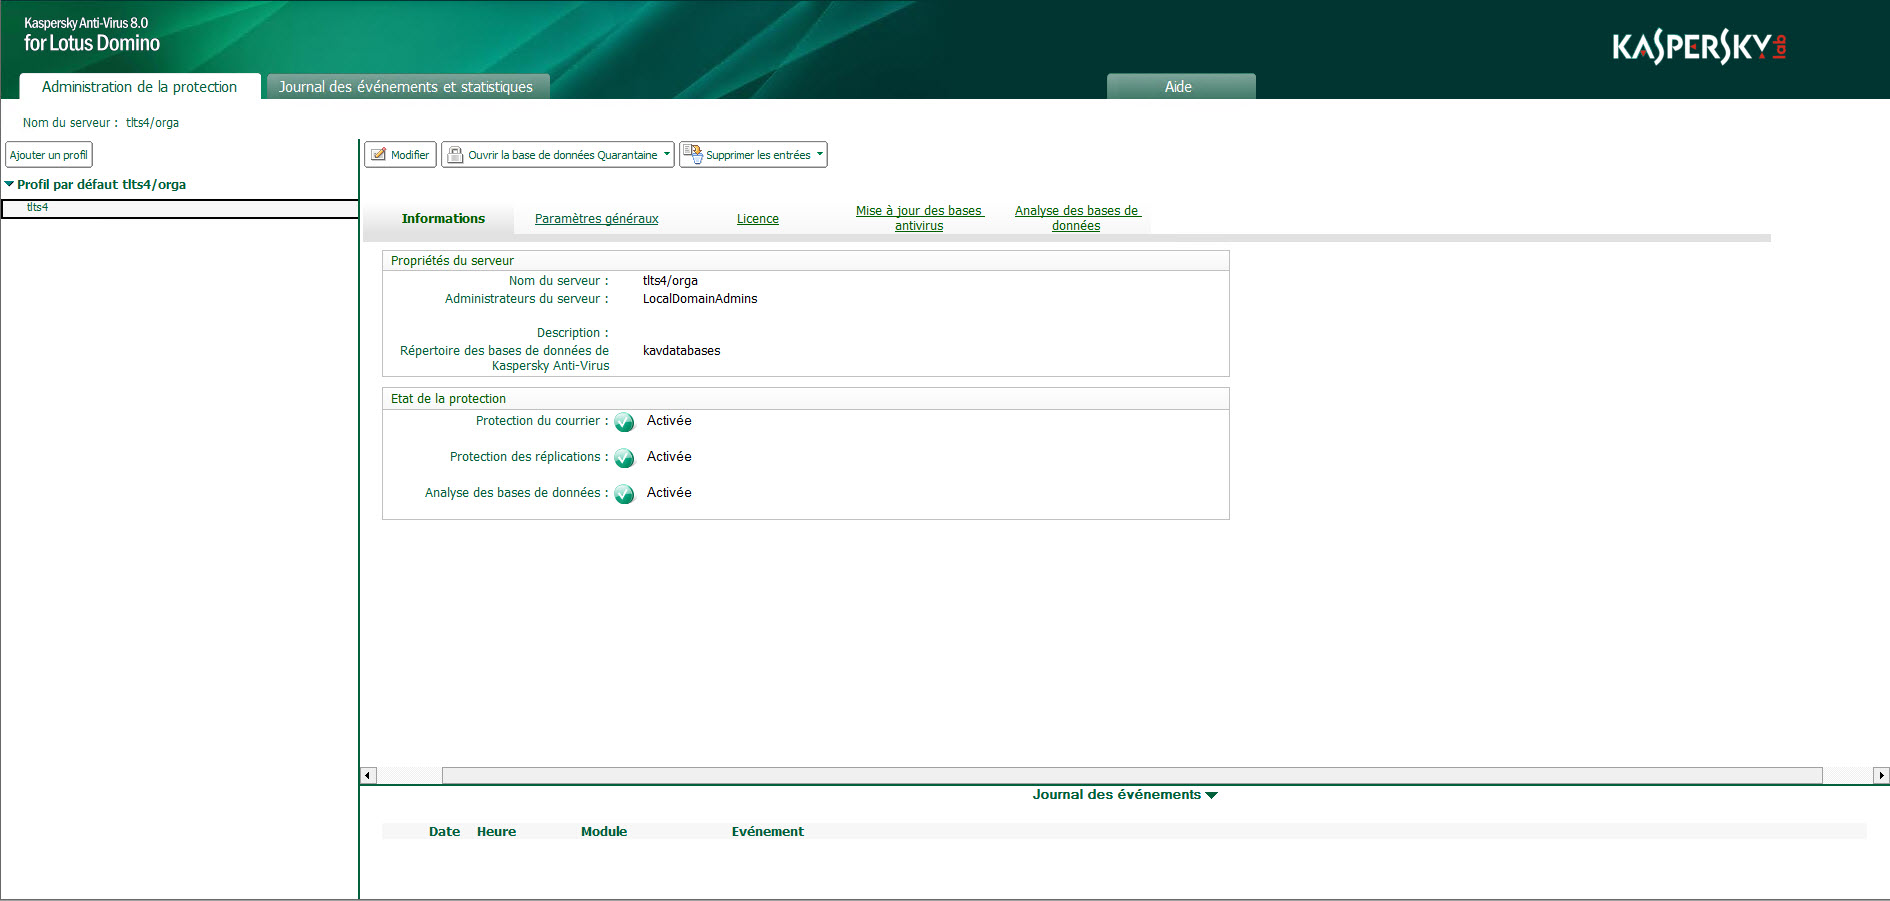The width and height of the screenshot is (1890, 901).
Task: Open the Paramètres généraux tab
Action: [x=596, y=218]
